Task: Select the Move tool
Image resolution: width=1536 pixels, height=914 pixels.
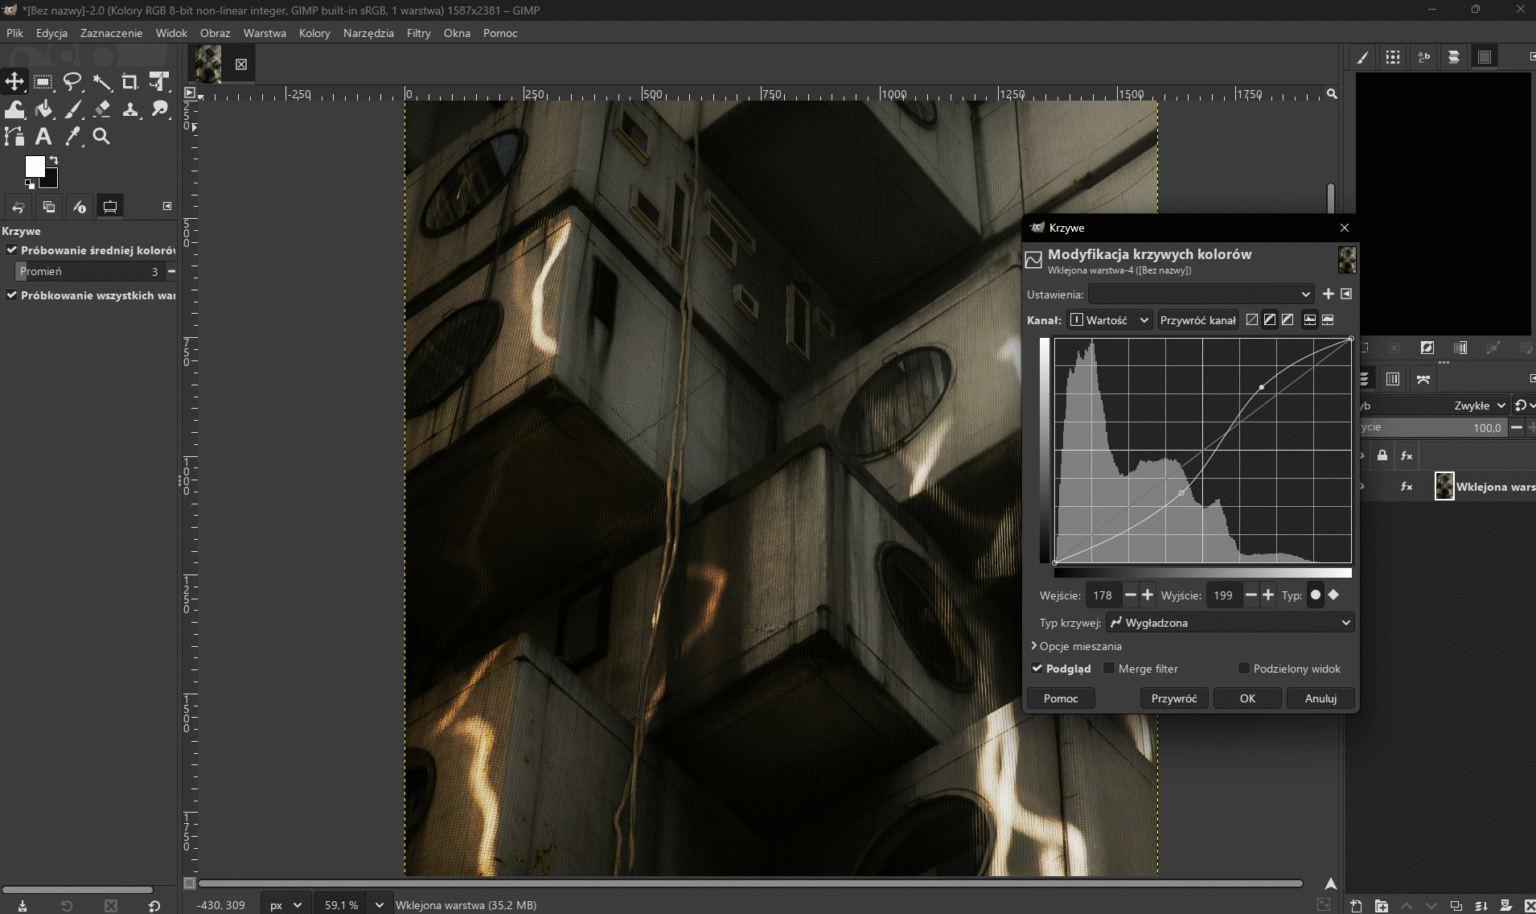Action: click(14, 81)
